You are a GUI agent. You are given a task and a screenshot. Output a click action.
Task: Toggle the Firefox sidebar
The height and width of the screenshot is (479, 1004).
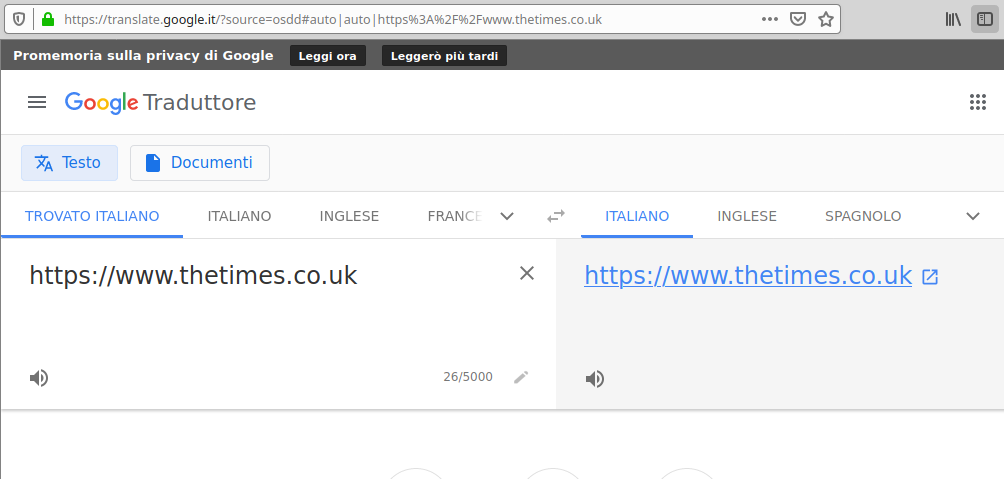[x=985, y=19]
